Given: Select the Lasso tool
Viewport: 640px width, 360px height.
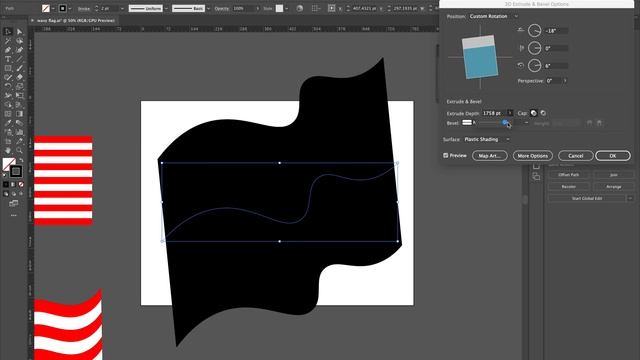Looking at the screenshot, I should (x=19, y=41).
